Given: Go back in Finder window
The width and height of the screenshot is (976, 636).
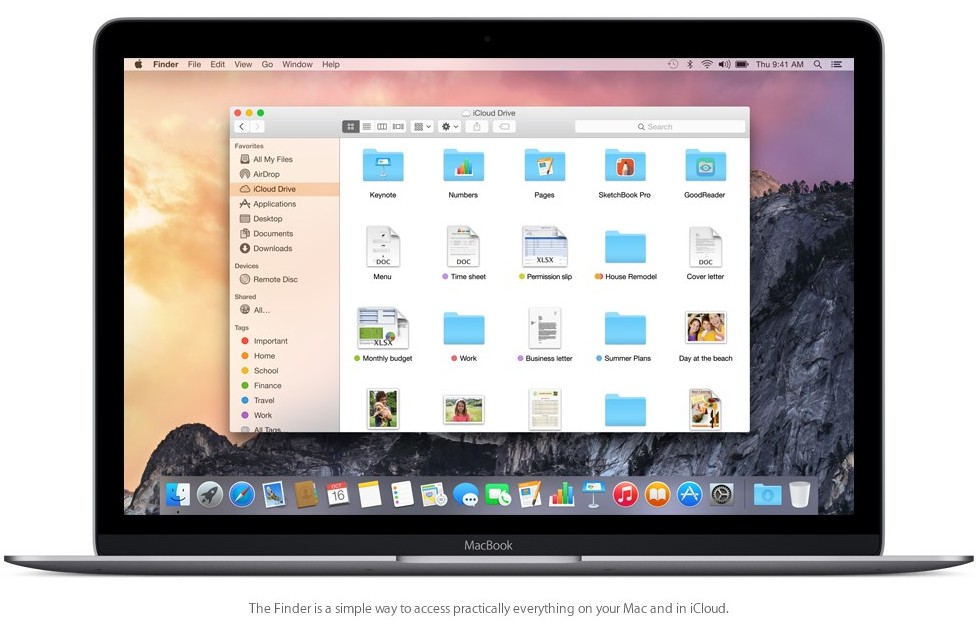Looking at the screenshot, I should pos(242,126).
